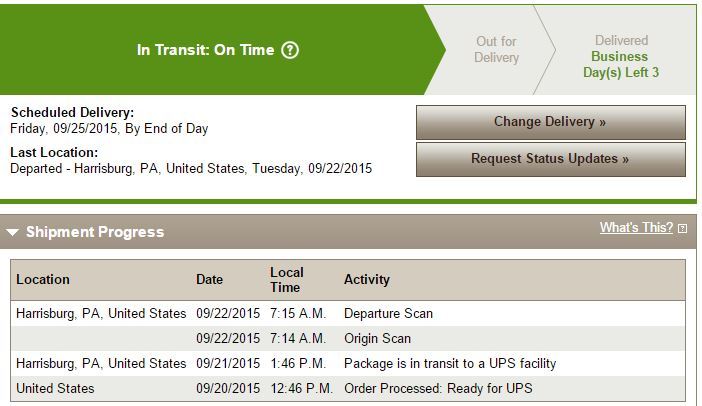Click the Order Processed: Ready for UPS row
The height and width of the screenshot is (406, 702).
click(x=438, y=388)
